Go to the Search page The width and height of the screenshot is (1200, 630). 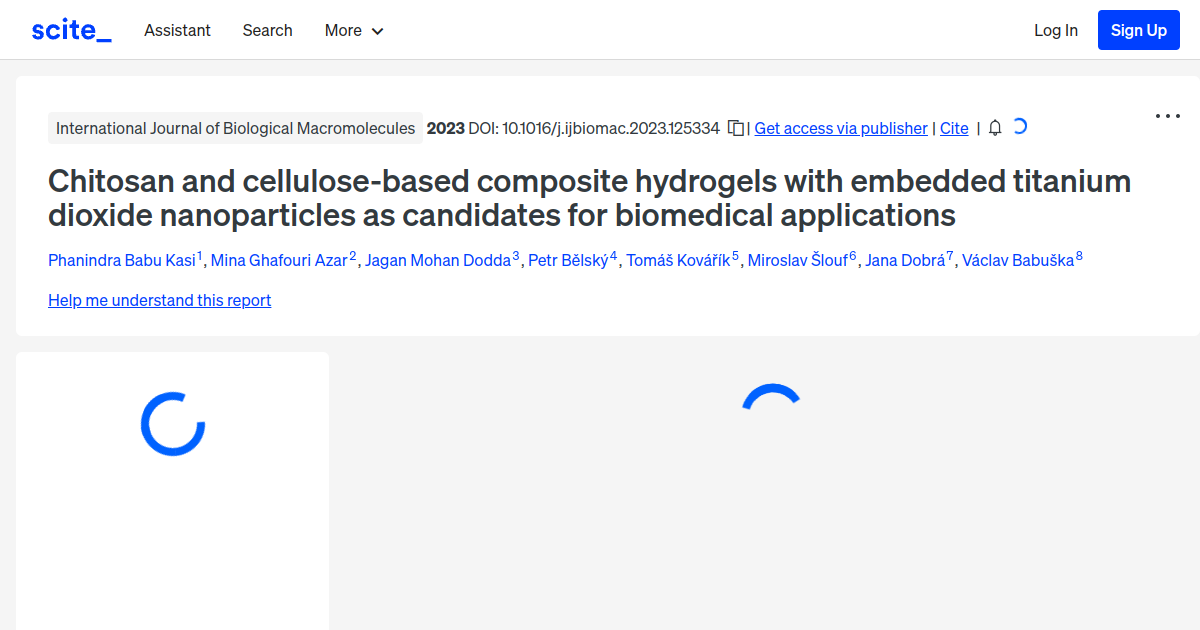(267, 30)
